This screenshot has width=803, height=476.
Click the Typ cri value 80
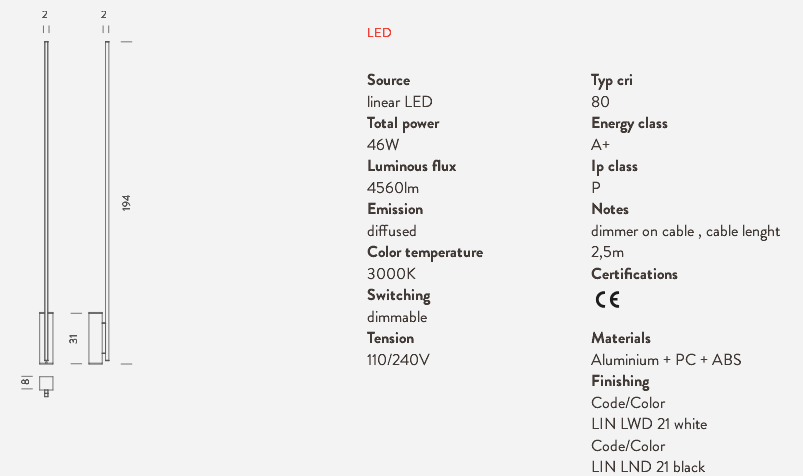(600, 102)
